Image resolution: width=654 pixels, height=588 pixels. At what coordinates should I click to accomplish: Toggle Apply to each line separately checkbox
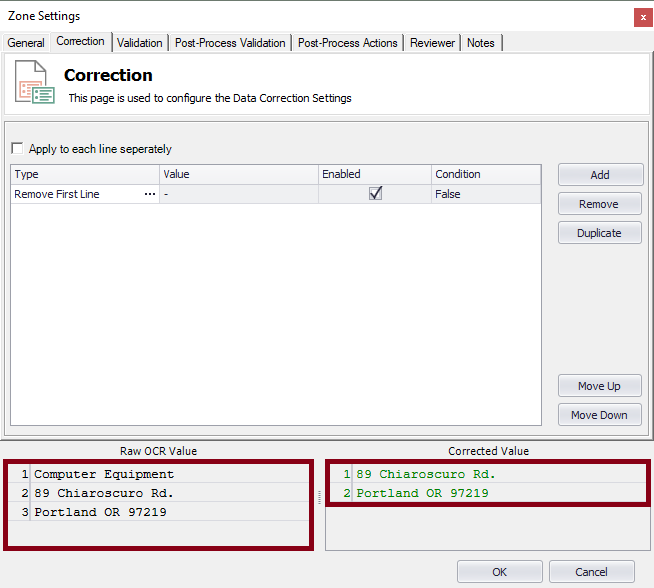point(17,148)
